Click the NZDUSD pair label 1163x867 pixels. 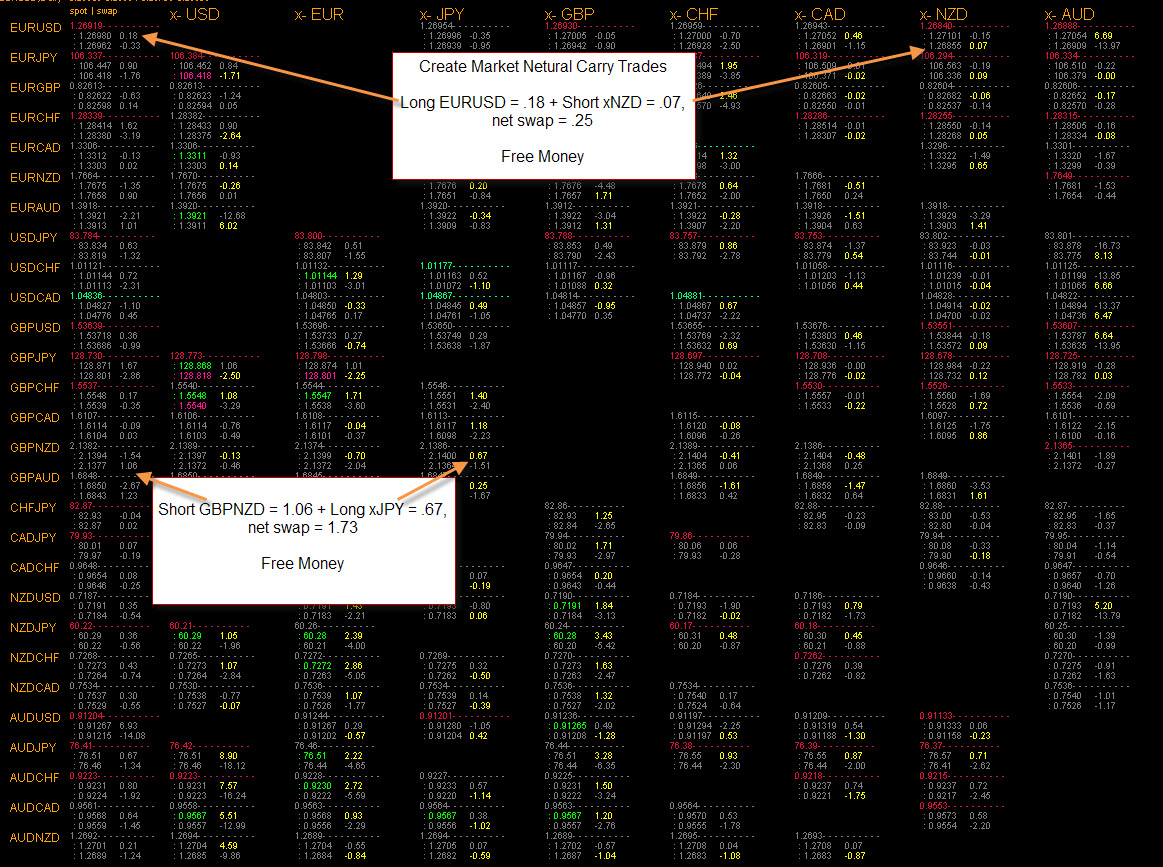click(x=35, y=598)
